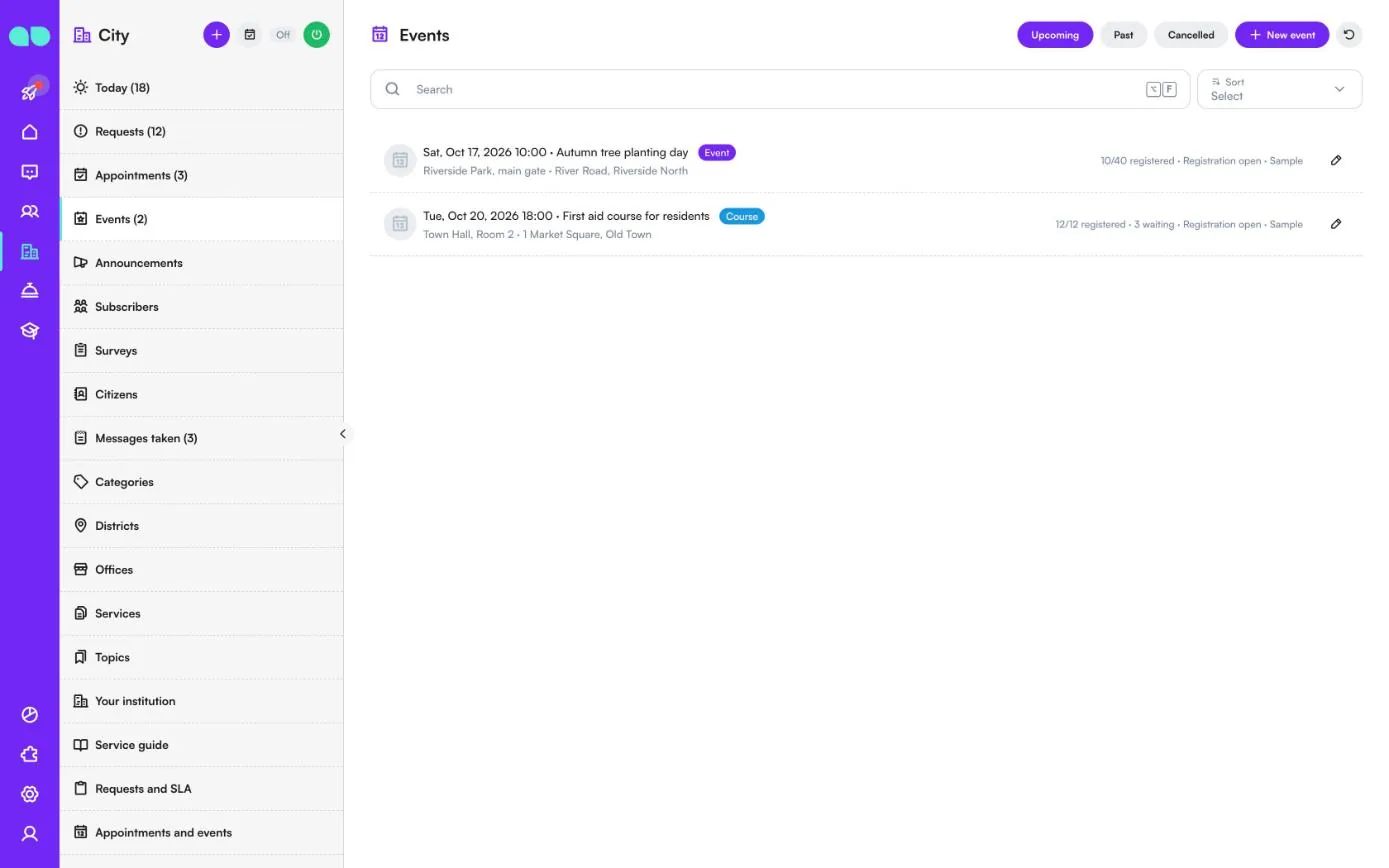Open Messages taken (3) in the sidebar
The height and width of the screenshot is (868, 1389).
click(x=201, y=438)
